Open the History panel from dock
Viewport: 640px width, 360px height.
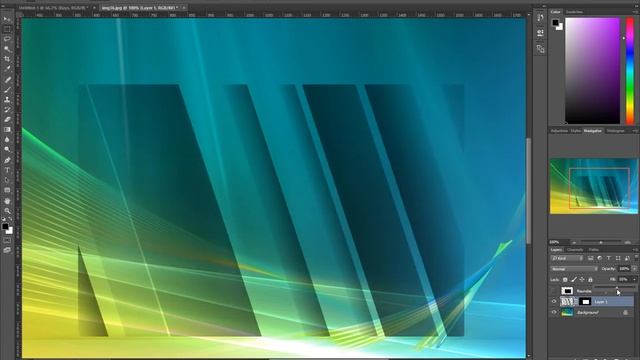[x=540, y=18]
